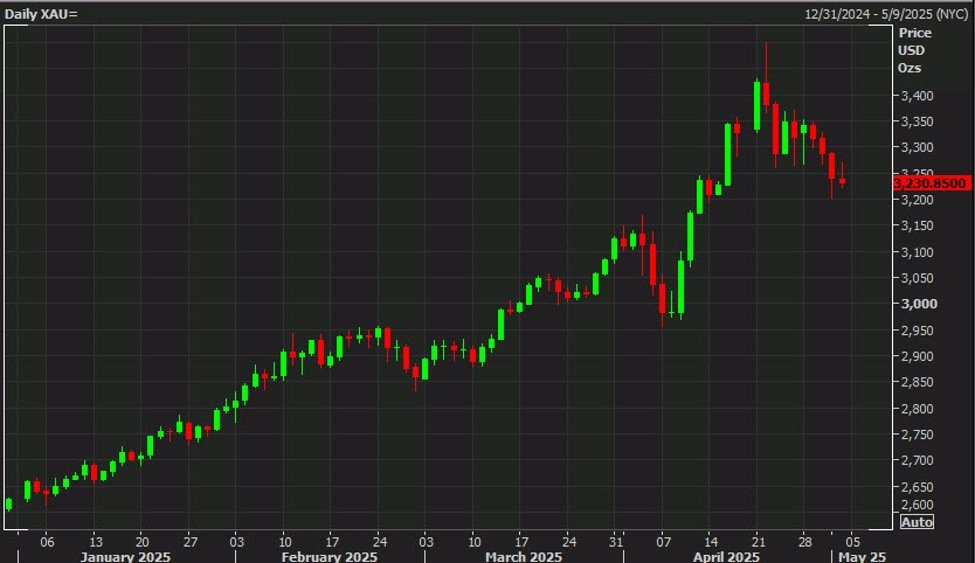975x563 pixels.
Task: Click the Auto scale button
Action: 917,522
